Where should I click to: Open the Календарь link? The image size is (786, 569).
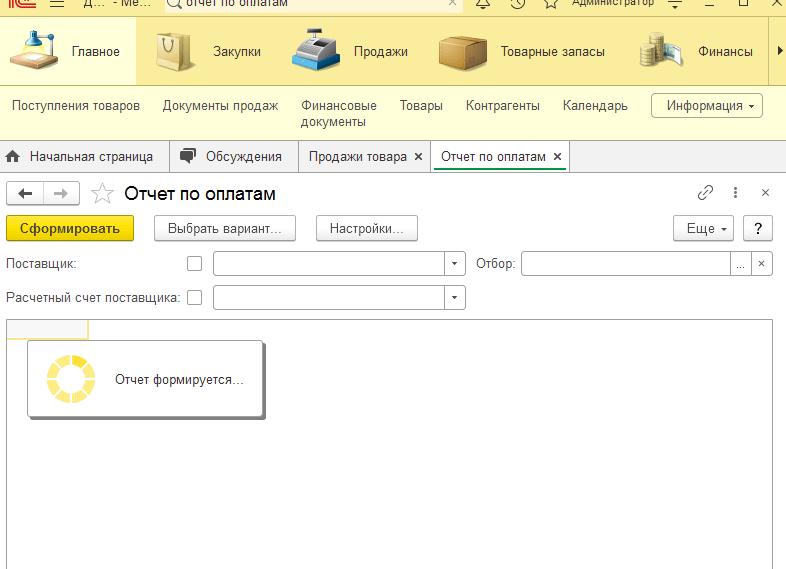click(595, 106)
